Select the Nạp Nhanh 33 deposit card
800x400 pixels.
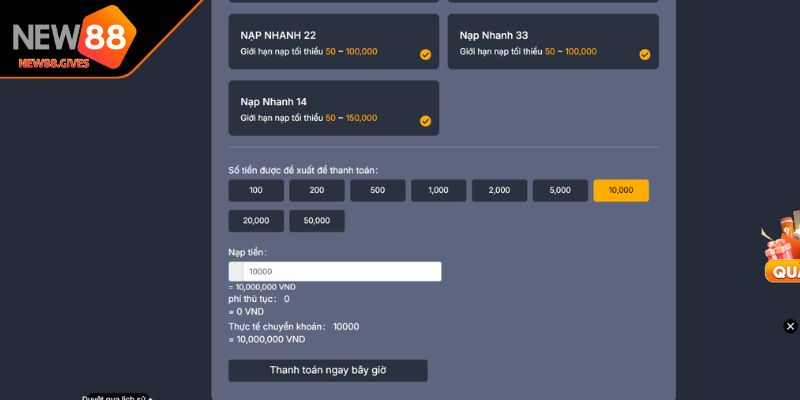[x=553, y=41]
